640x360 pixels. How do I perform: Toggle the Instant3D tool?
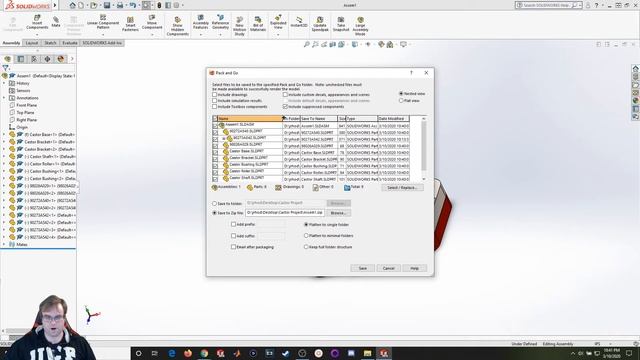point(299,22)
